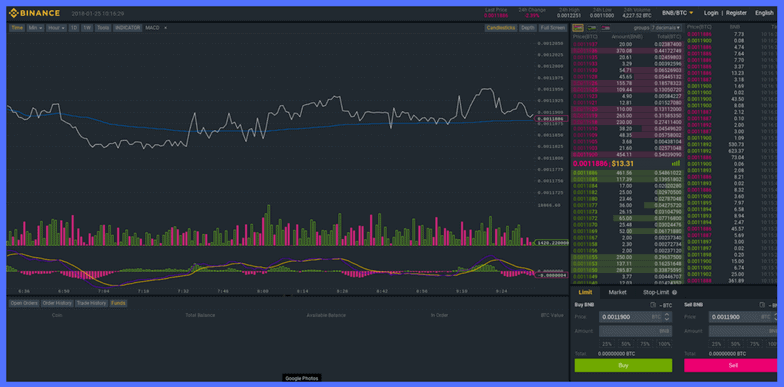Click the Buy price stepper arrows
This screenshot has height=387, width=784.
(668, 317)
